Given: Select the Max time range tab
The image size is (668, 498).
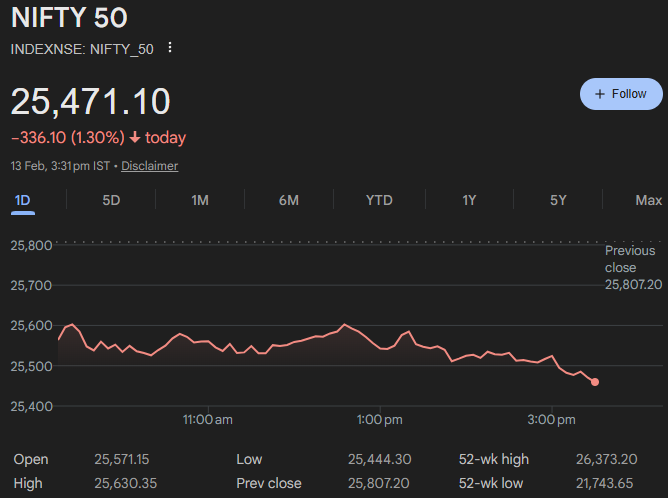Looking at the screenshot, I should (x=648, y=200).
